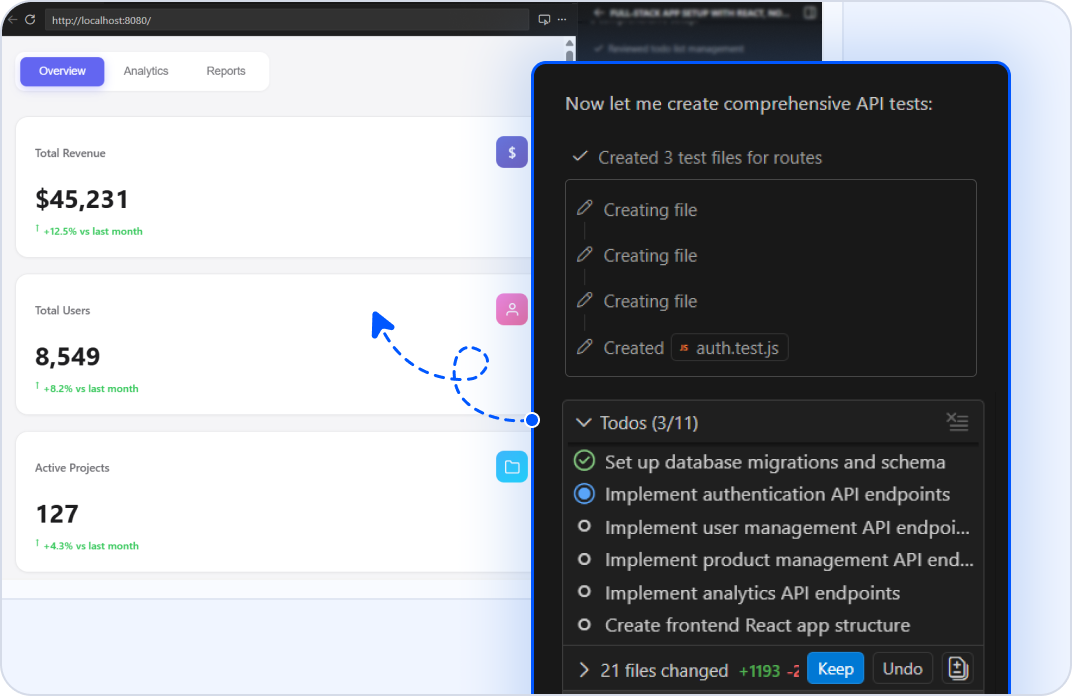The height and width of the screenshot is (696, 1072).
Task: Select the Implement analytics API endpoints todo circle
Action: pyautogui.click(x=585, y=592)
